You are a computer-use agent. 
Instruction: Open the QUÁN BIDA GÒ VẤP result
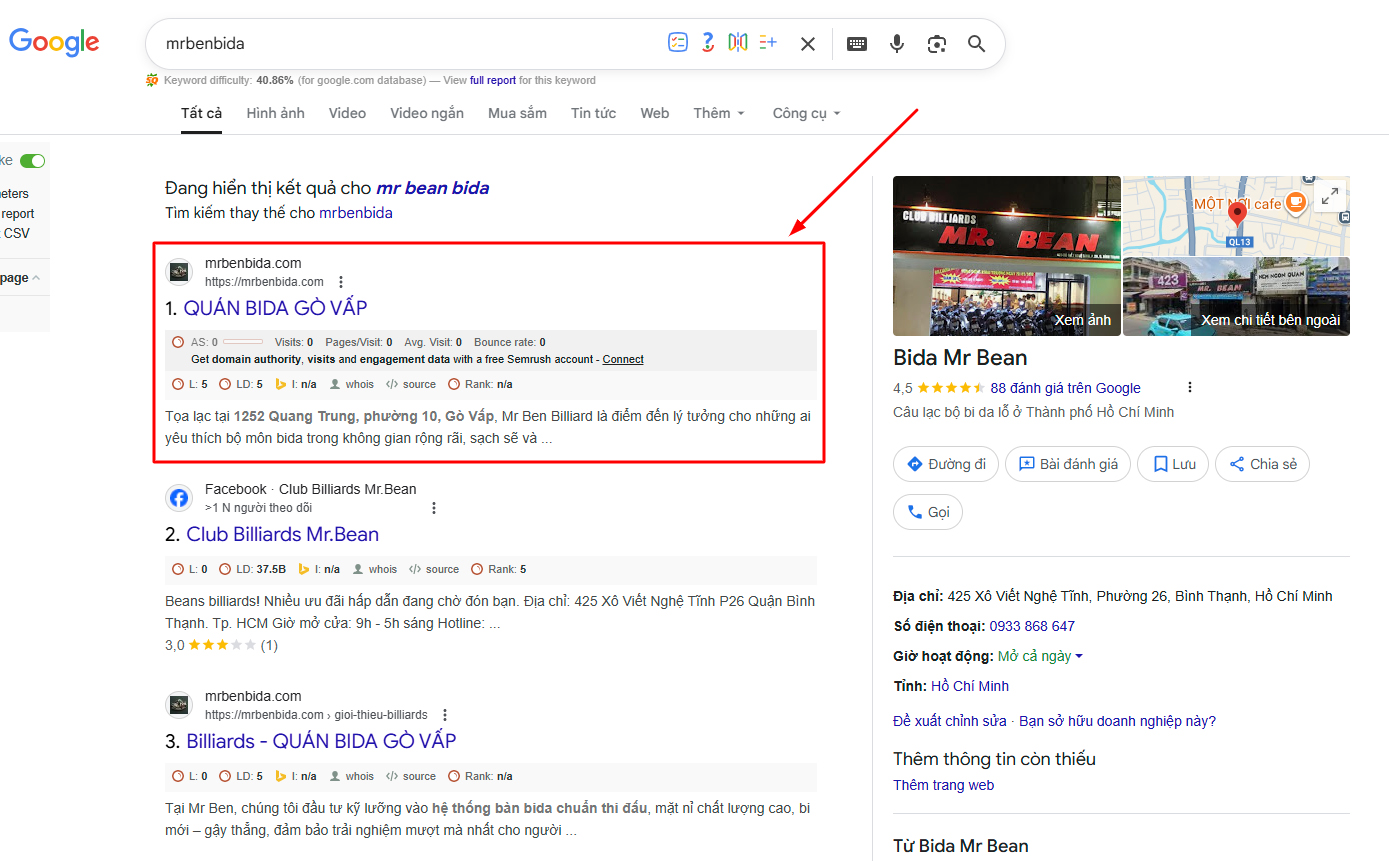point(275,308)
